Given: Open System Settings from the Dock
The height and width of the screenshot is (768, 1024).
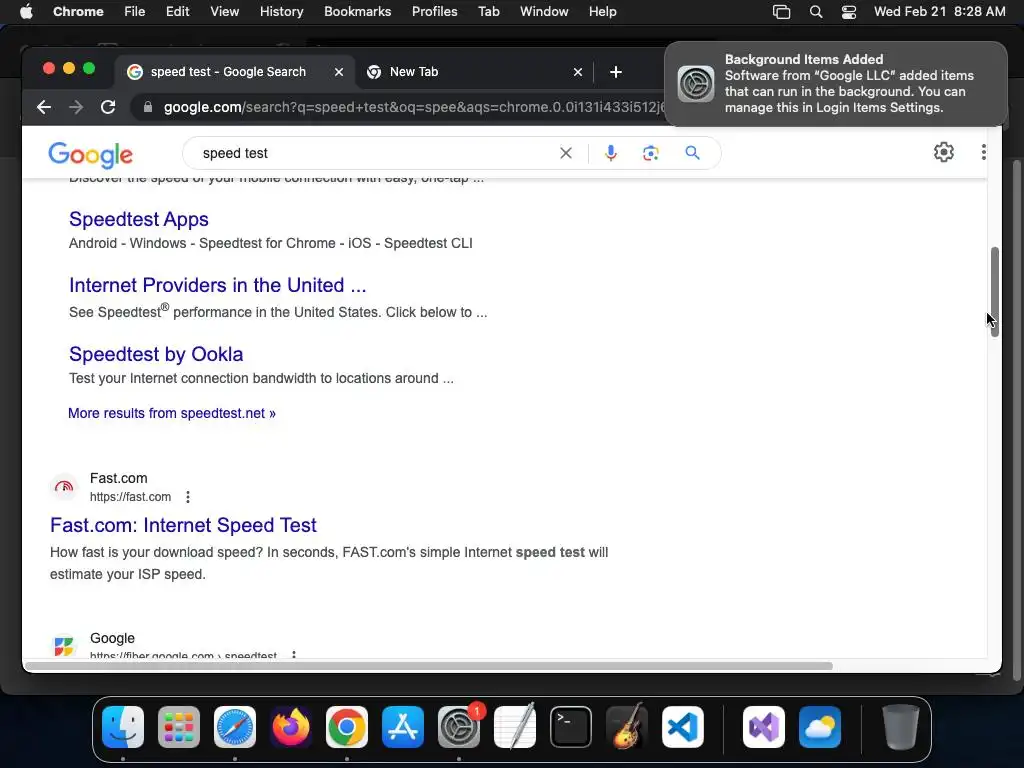Looking at the screenshot, I should (x=459, y=727).
